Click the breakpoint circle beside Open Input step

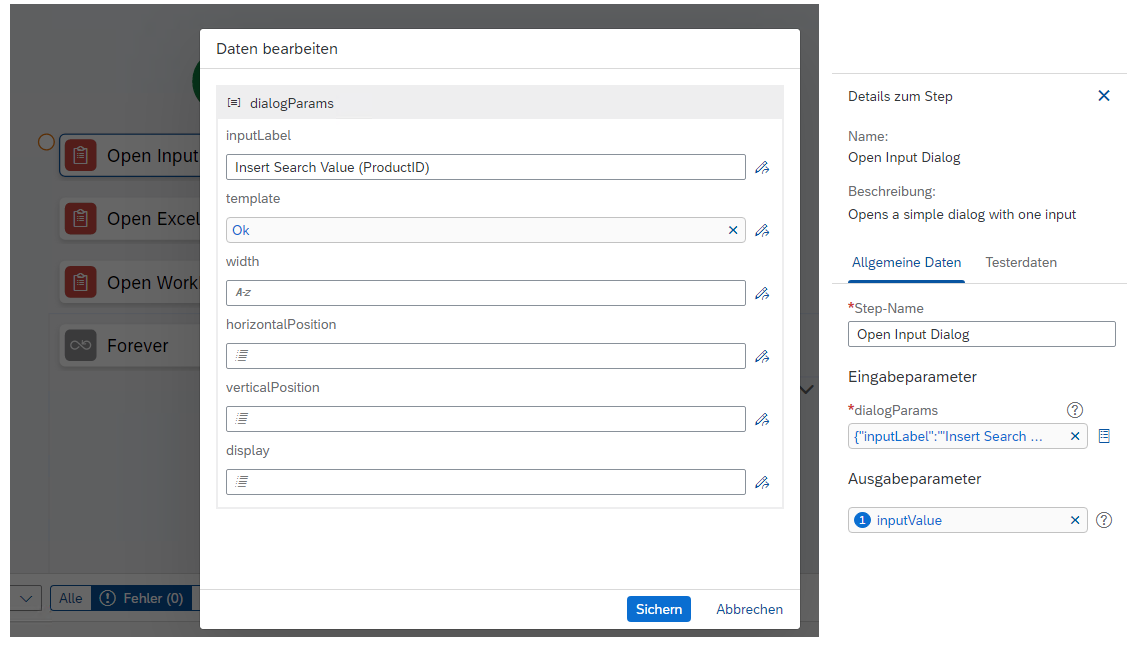click(x=46, y=142)
